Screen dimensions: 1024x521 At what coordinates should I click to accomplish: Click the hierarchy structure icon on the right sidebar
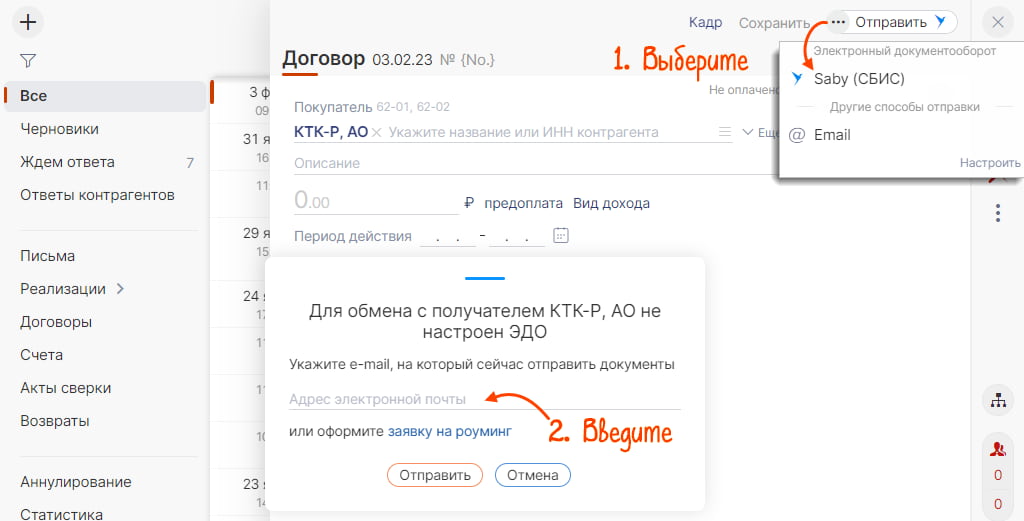(x=997, y=400)
